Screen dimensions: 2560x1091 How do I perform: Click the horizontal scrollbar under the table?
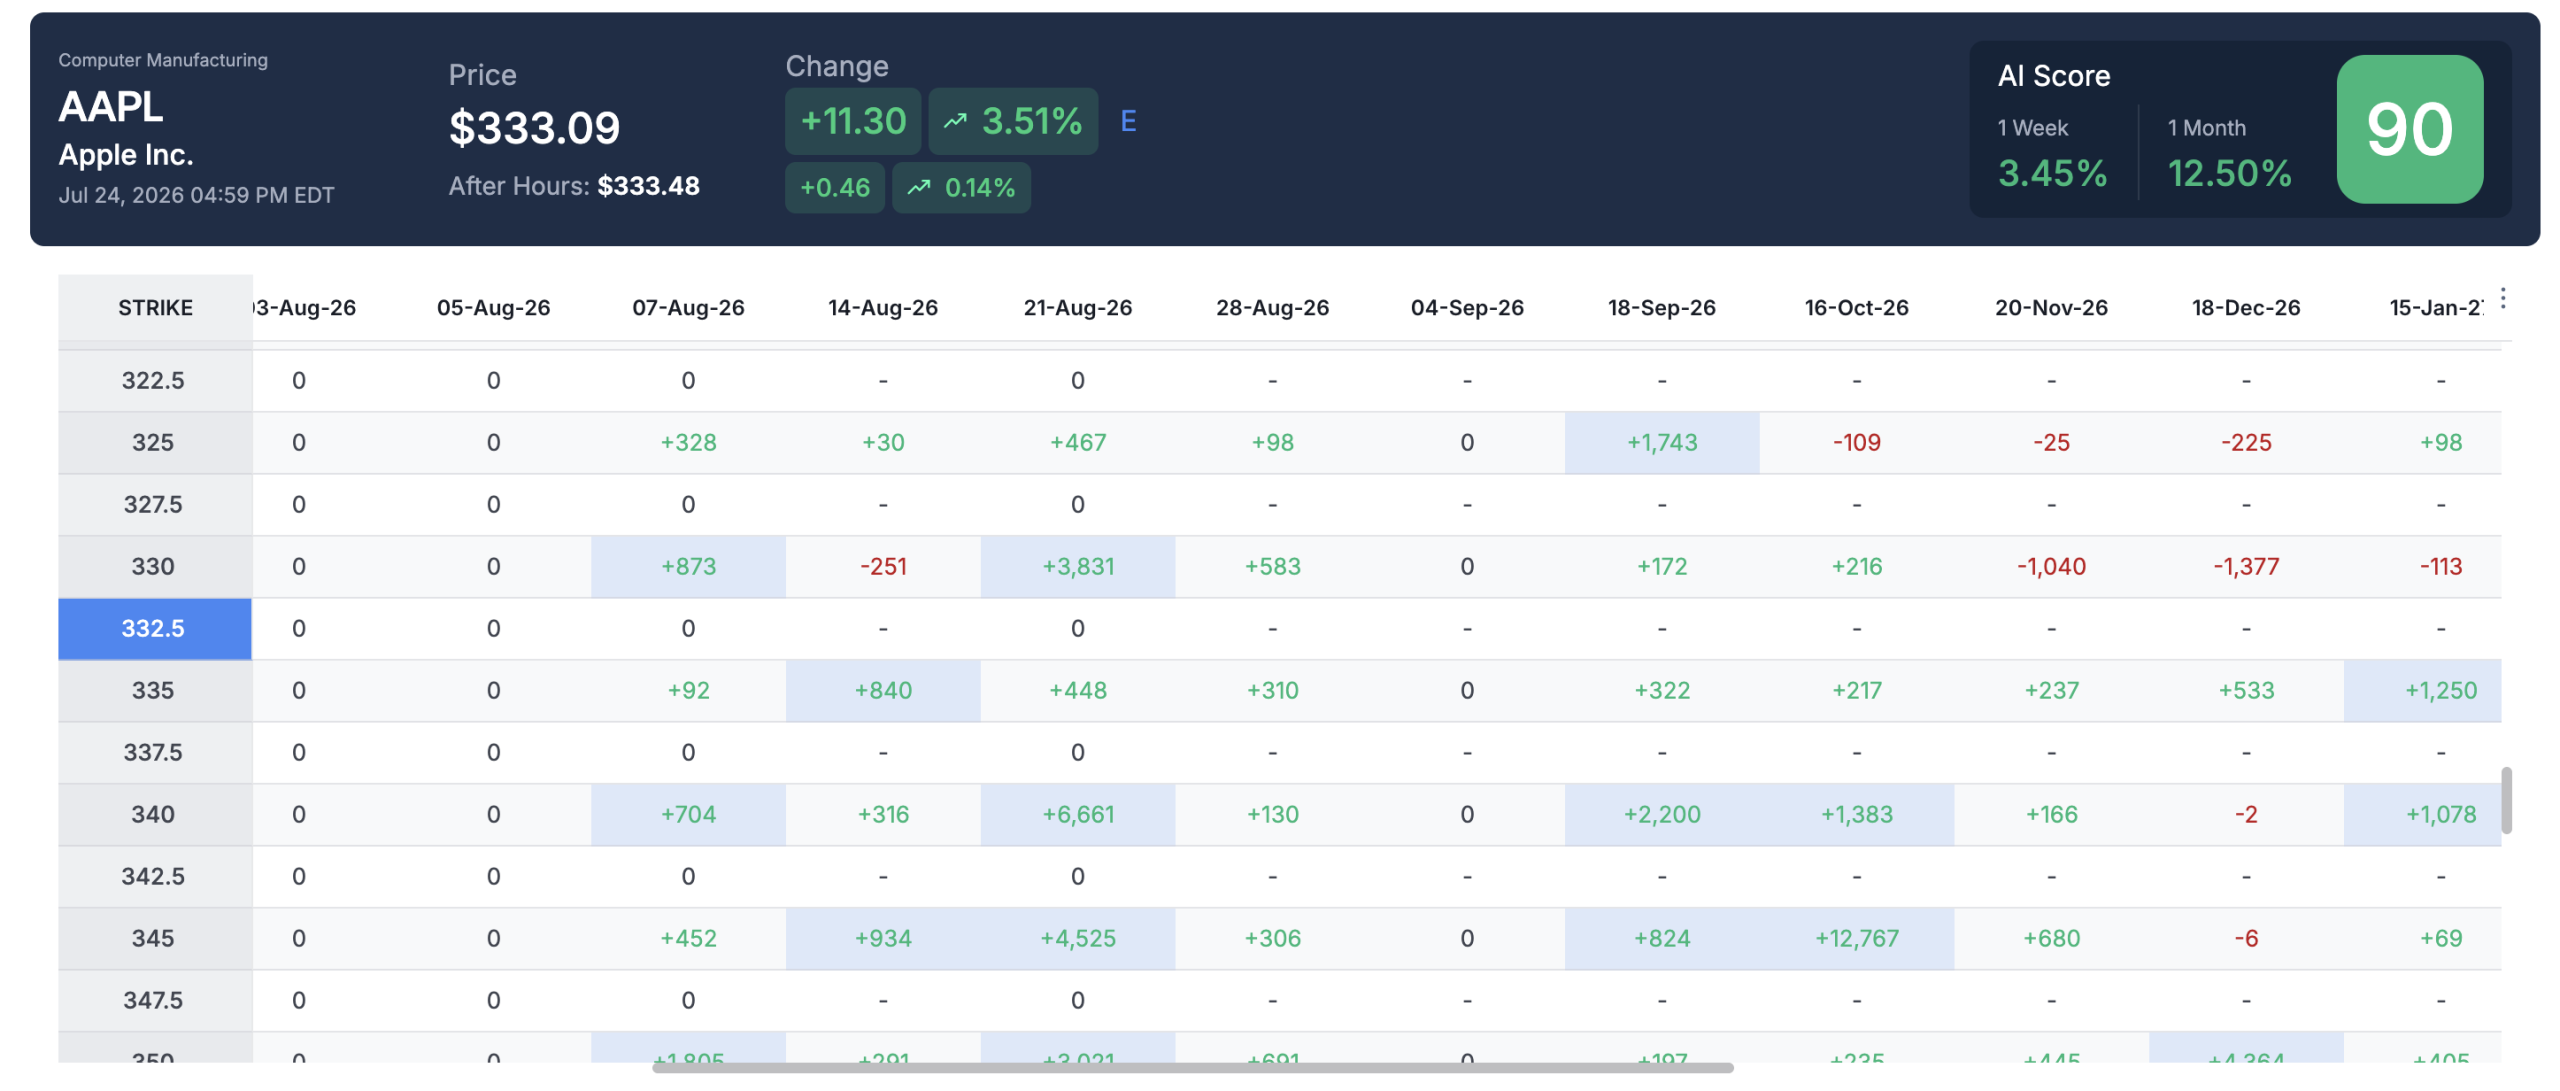[1192, 1068]
